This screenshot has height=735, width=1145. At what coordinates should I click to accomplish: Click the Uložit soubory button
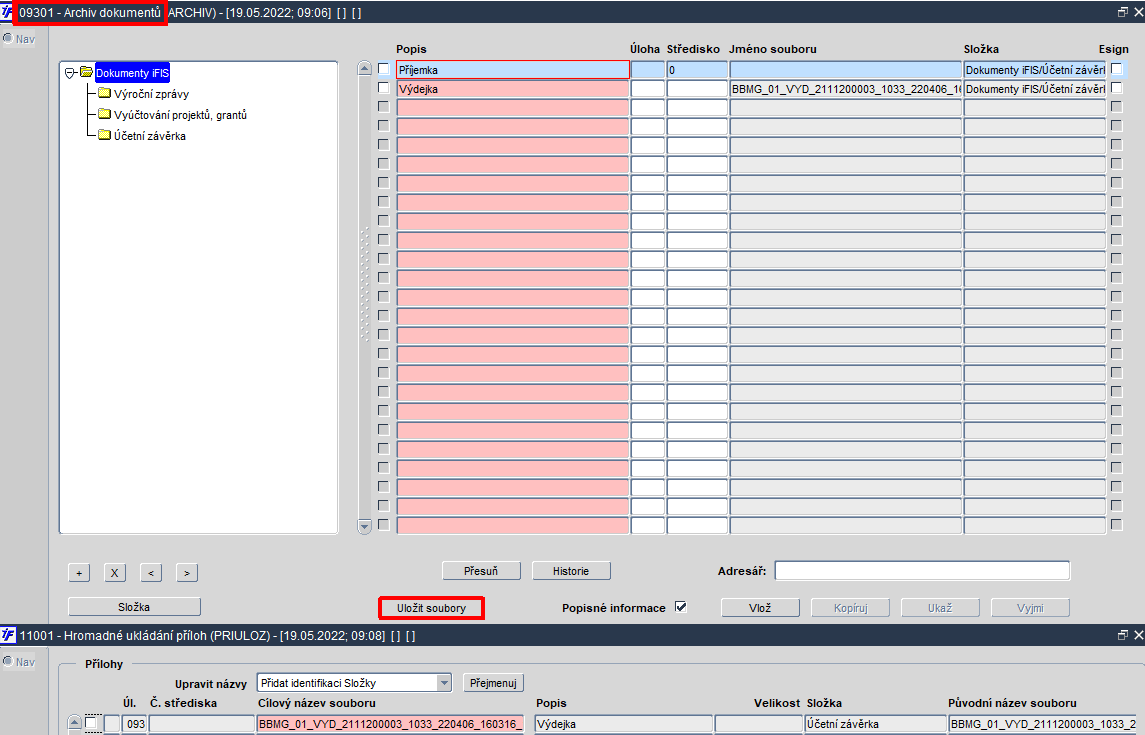click(432, 608)
